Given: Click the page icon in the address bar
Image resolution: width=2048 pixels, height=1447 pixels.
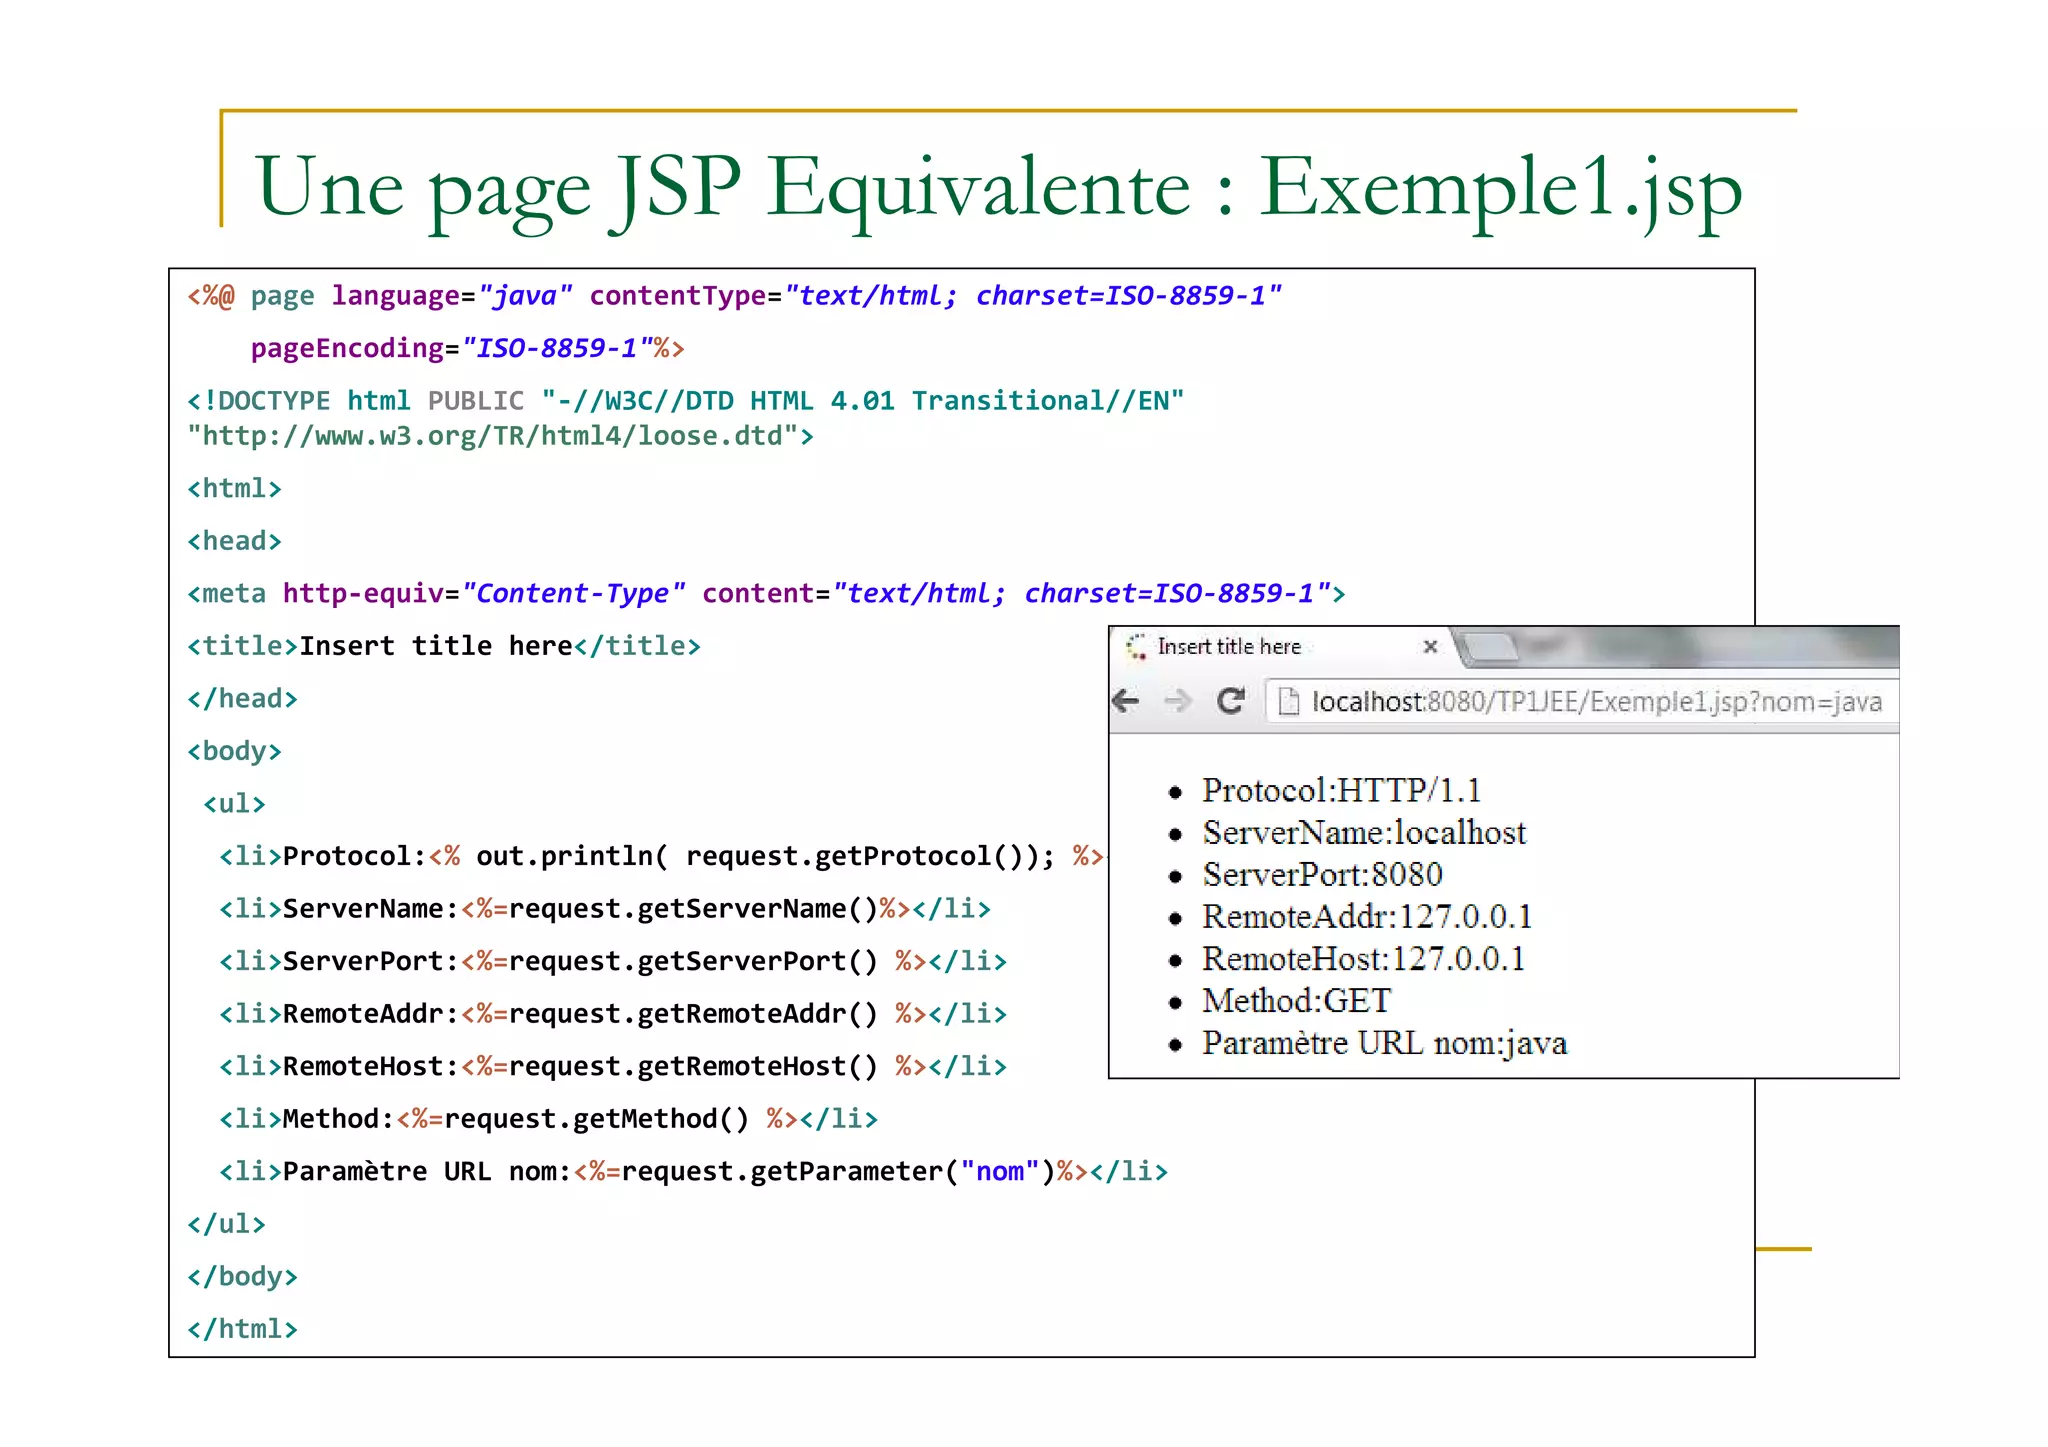Looking at the screenshot, I should coord(1289,701).
